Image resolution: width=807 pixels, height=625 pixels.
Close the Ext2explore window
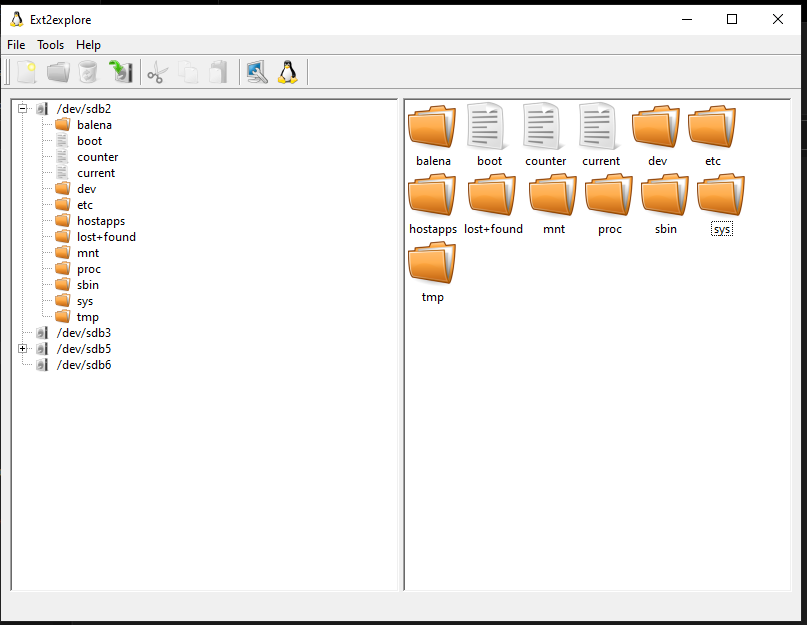coord(778,20)
